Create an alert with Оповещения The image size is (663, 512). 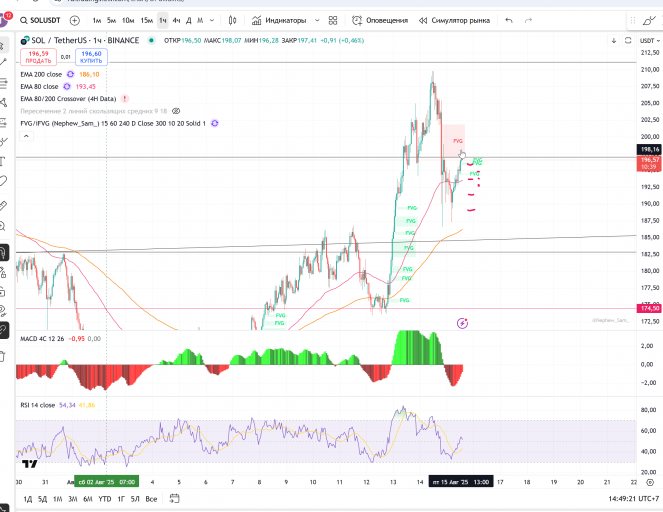(x=380, y=20)
